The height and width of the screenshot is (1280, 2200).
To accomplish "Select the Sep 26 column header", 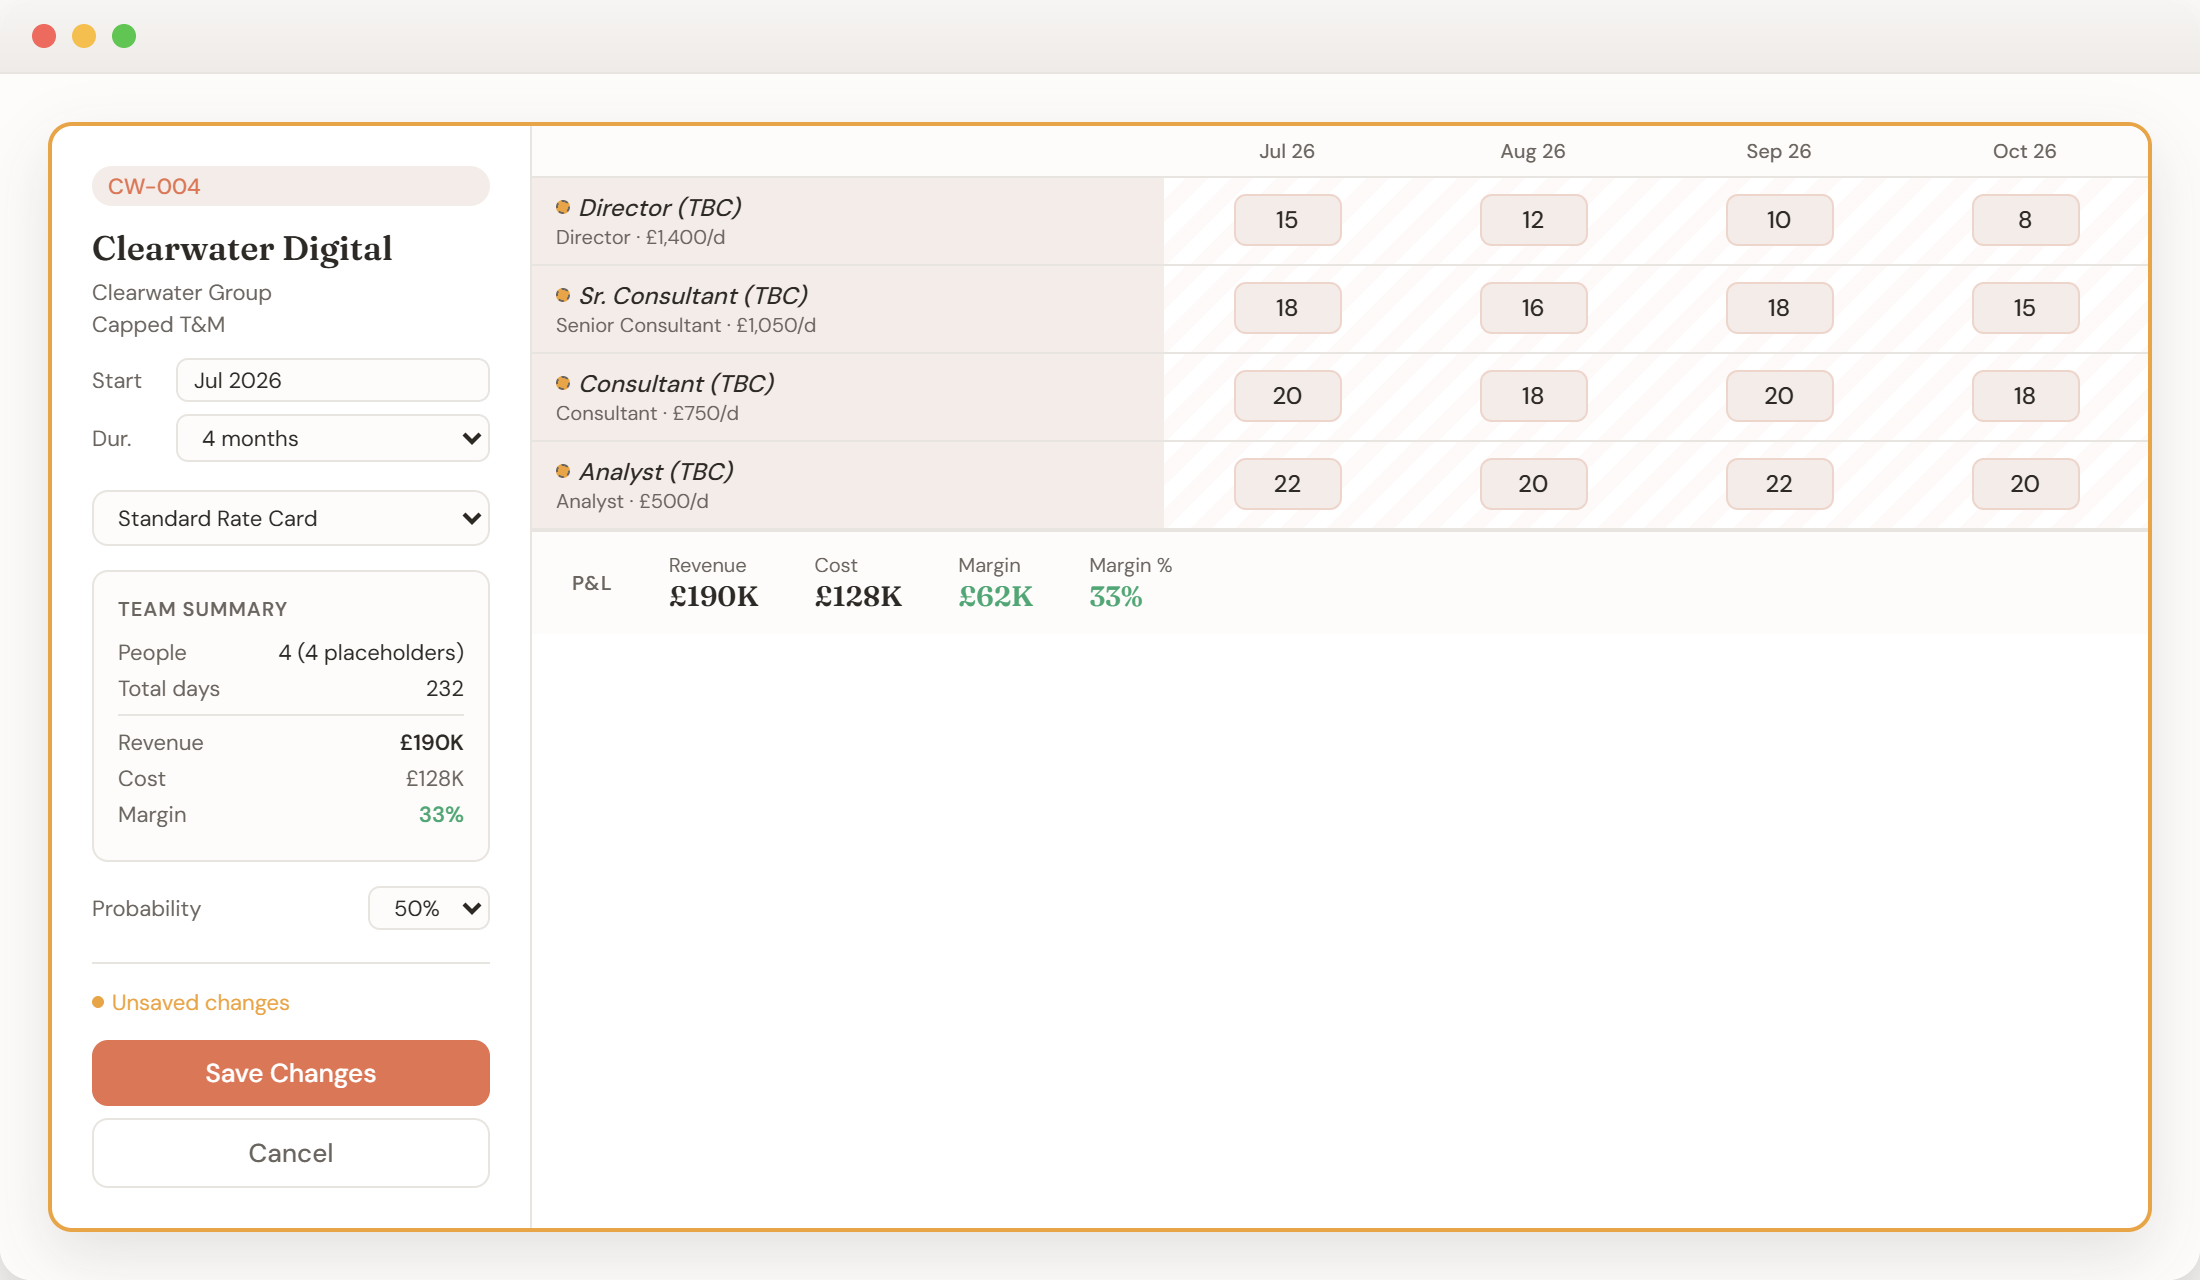I will coord(1779,151).
